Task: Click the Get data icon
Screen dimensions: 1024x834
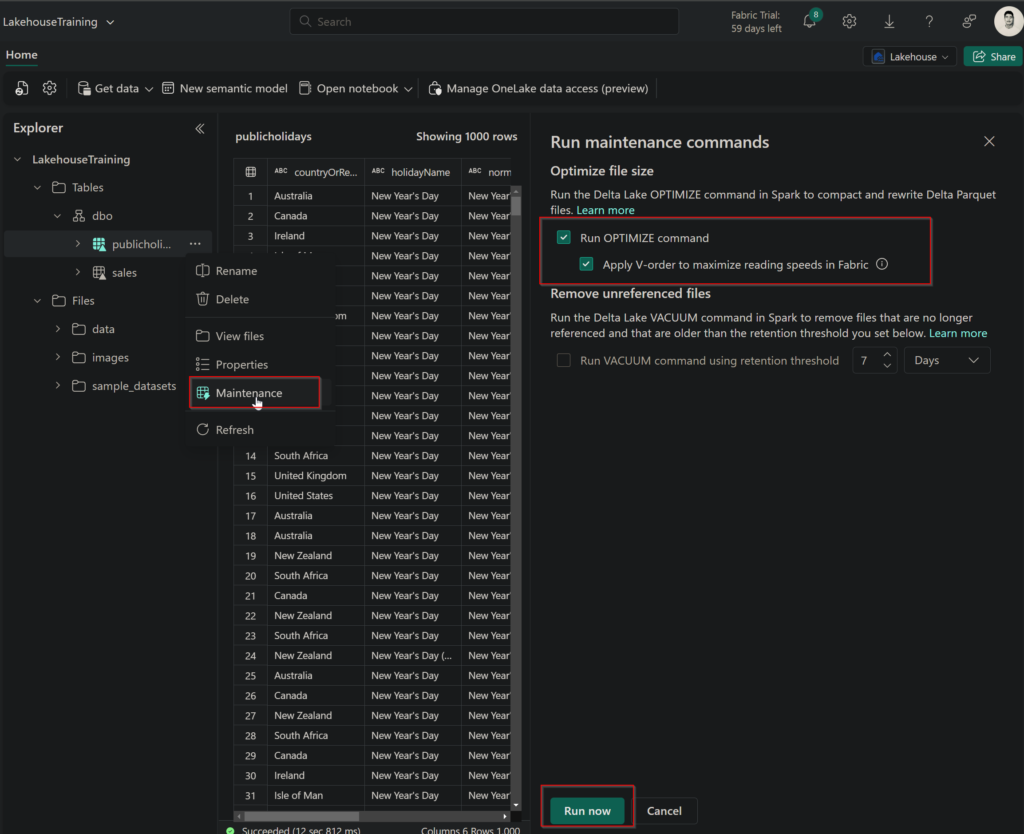Action: (84, 88)
